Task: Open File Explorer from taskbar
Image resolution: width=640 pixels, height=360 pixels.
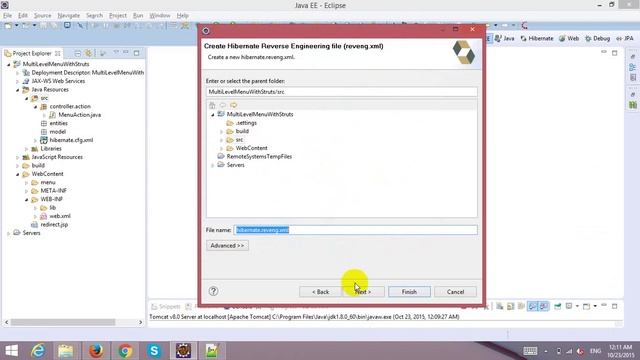Action: 65,351
